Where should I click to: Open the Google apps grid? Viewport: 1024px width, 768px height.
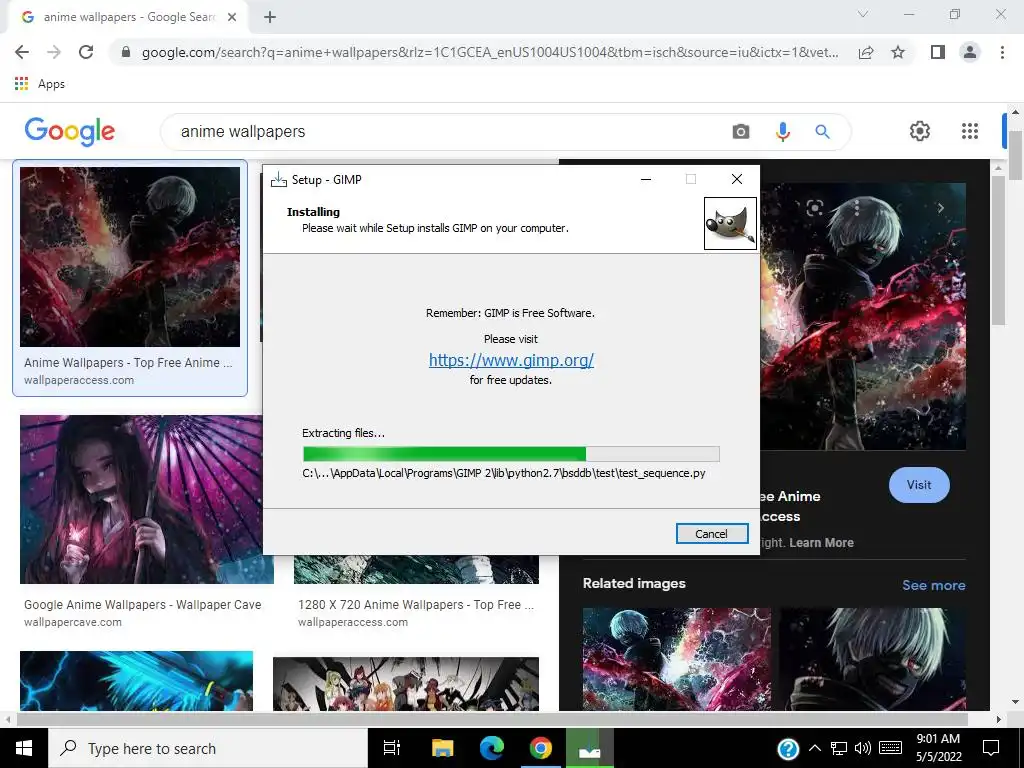point(970,131)
